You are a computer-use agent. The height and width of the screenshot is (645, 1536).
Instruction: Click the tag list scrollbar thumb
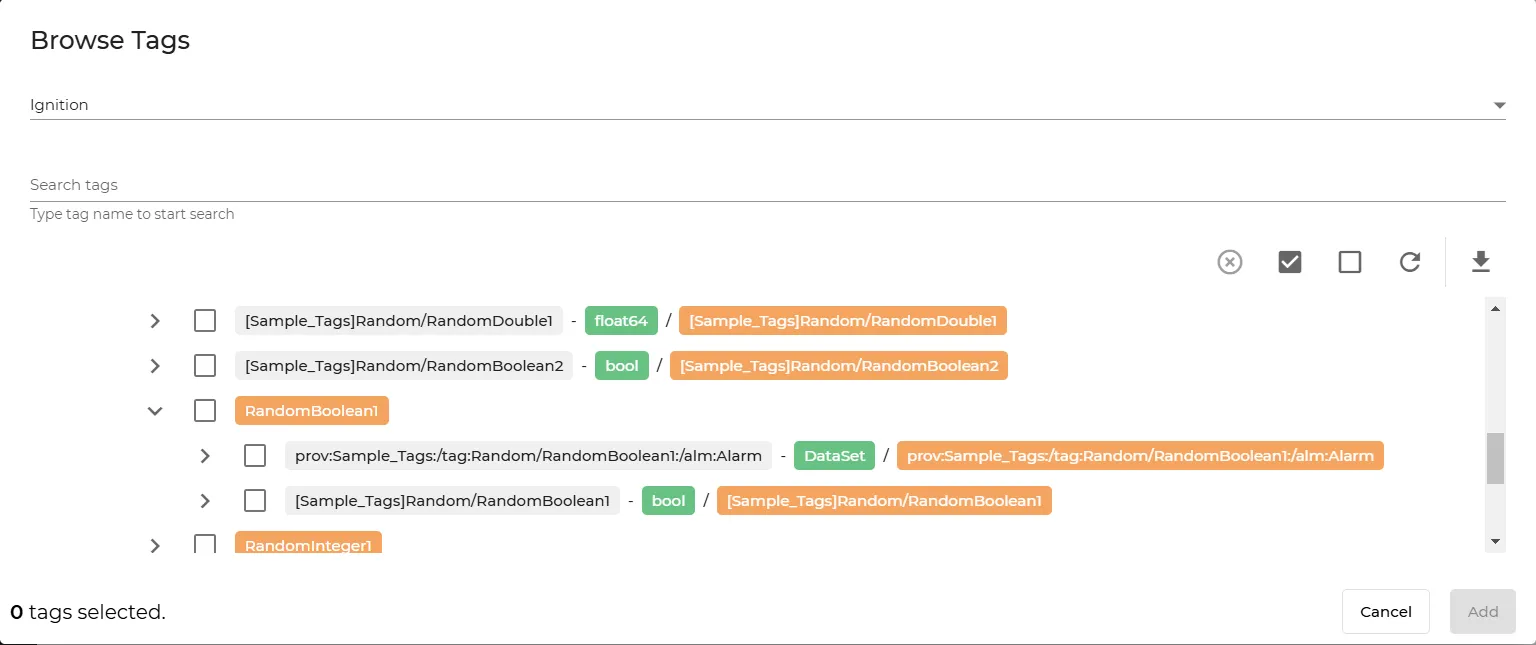click(x=1495, y=458)
